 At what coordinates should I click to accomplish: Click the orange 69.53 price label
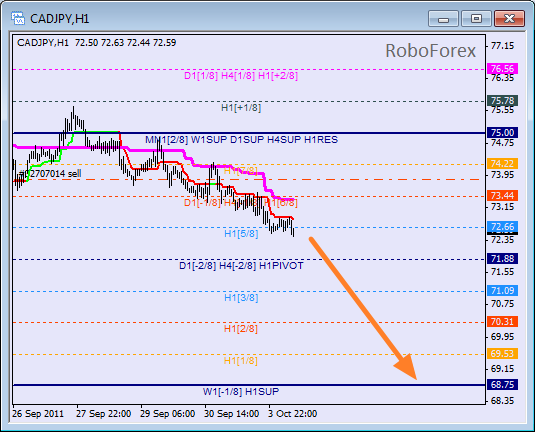502,354
